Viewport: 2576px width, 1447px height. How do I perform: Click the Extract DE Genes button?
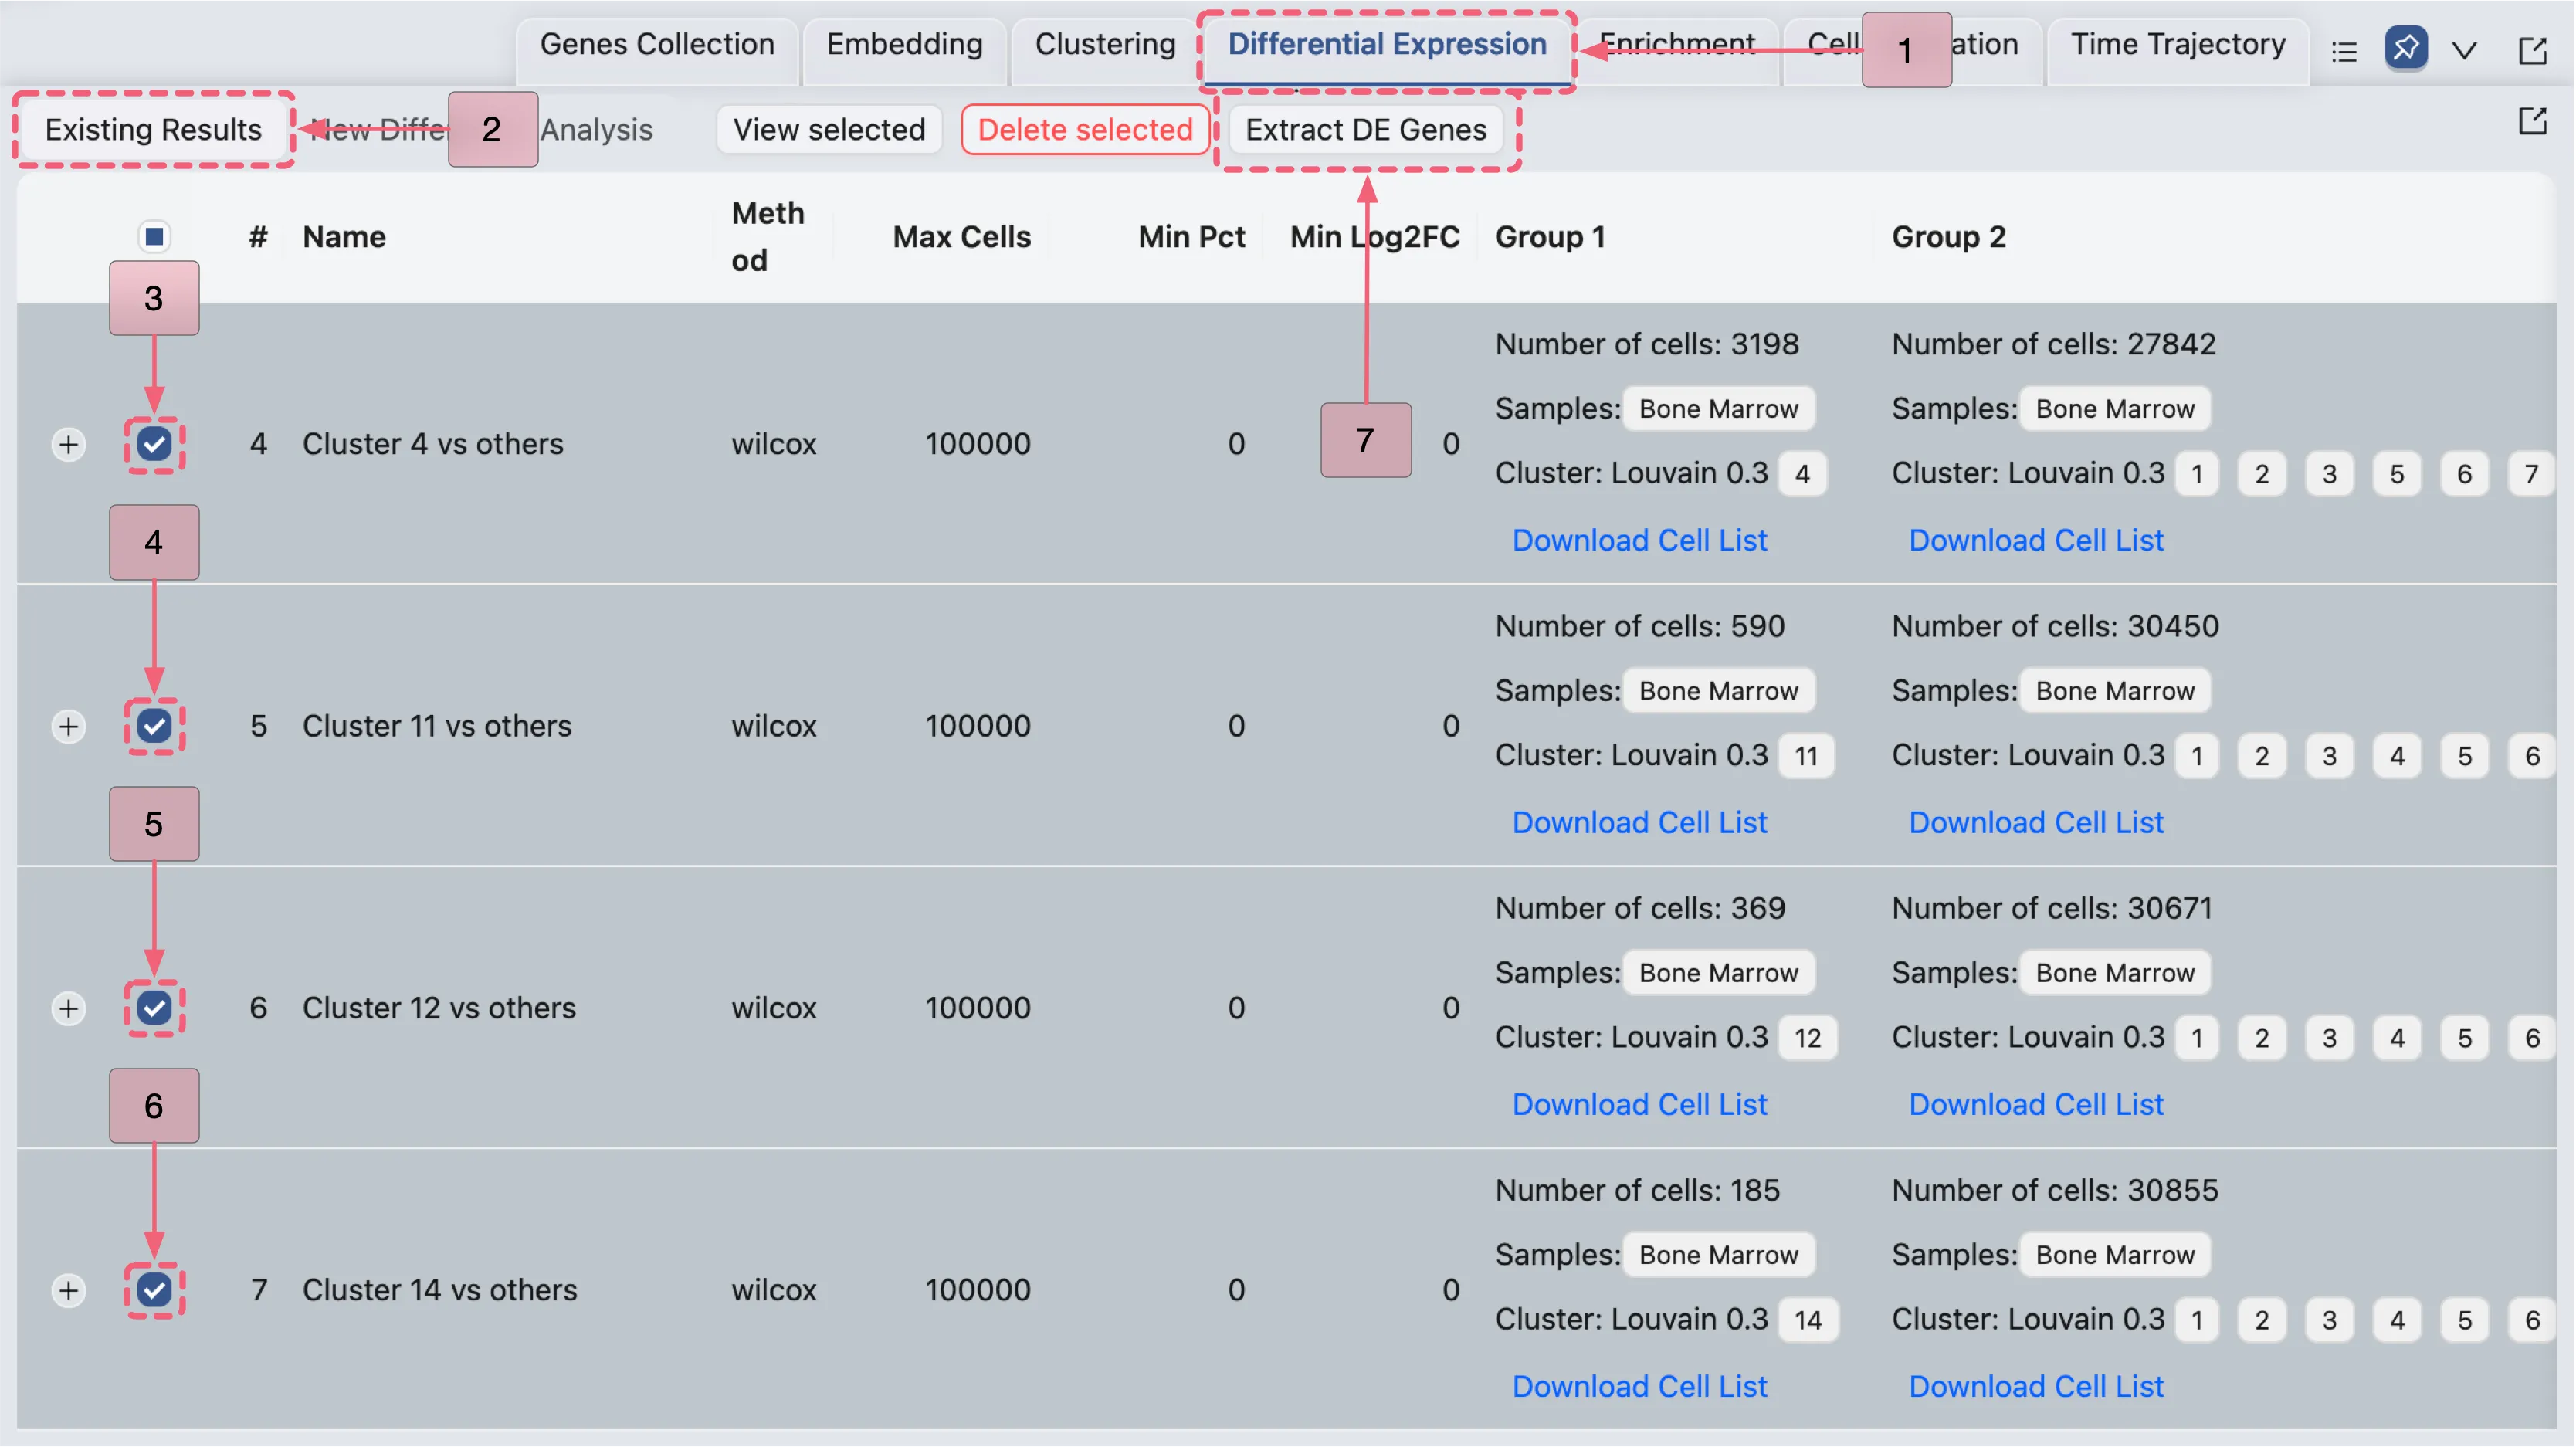click(x=1366, y=129)
